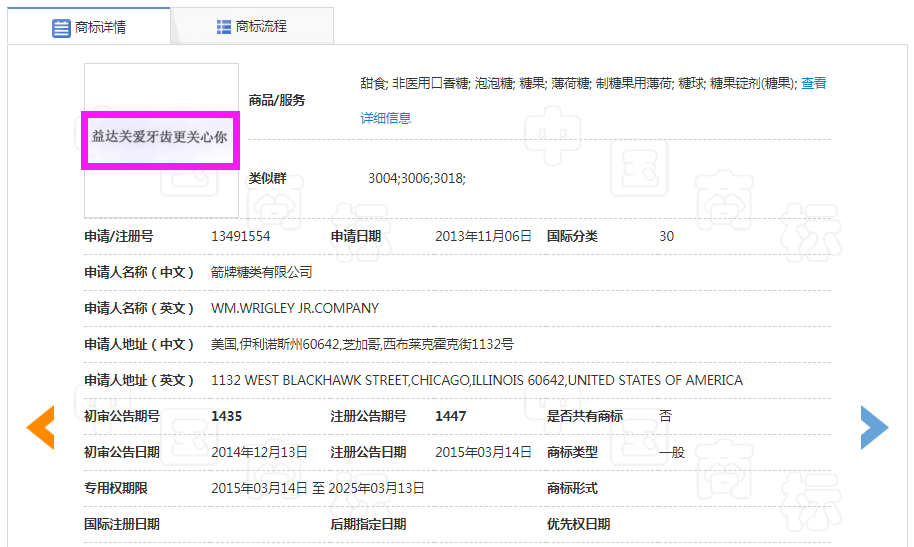Click the list icon on 商标详情 tab
This screenshot has height=547, width=914.
tap(61, 27)
